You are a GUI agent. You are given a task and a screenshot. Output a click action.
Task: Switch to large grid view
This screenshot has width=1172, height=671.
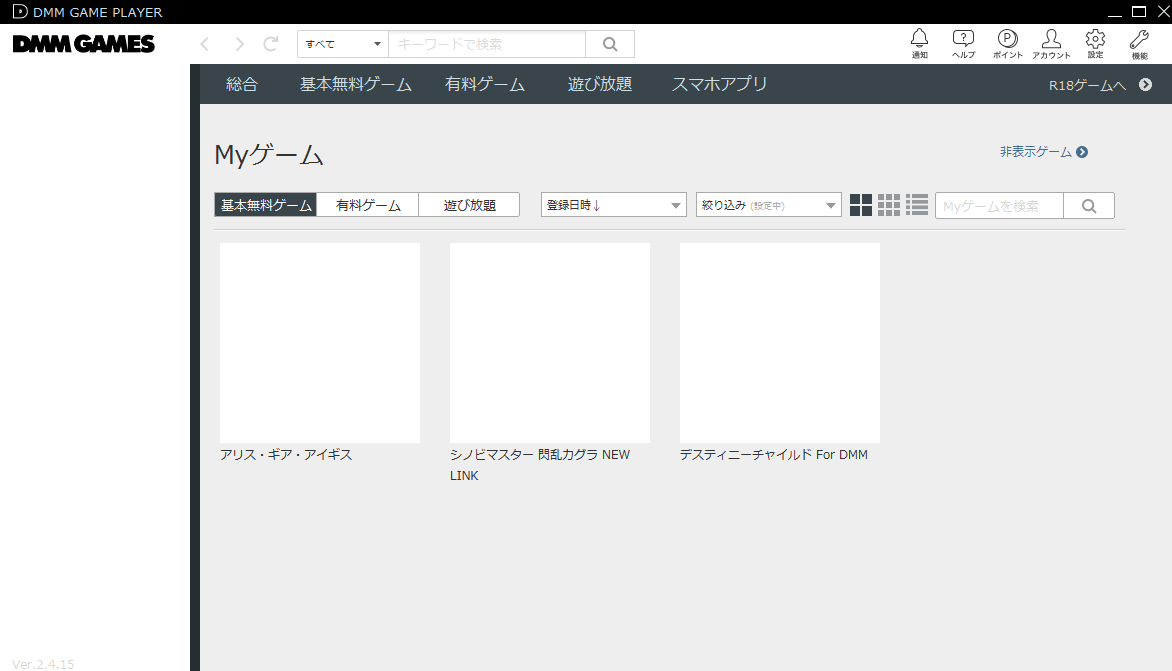pyautogui.click(x=861, y=205)
